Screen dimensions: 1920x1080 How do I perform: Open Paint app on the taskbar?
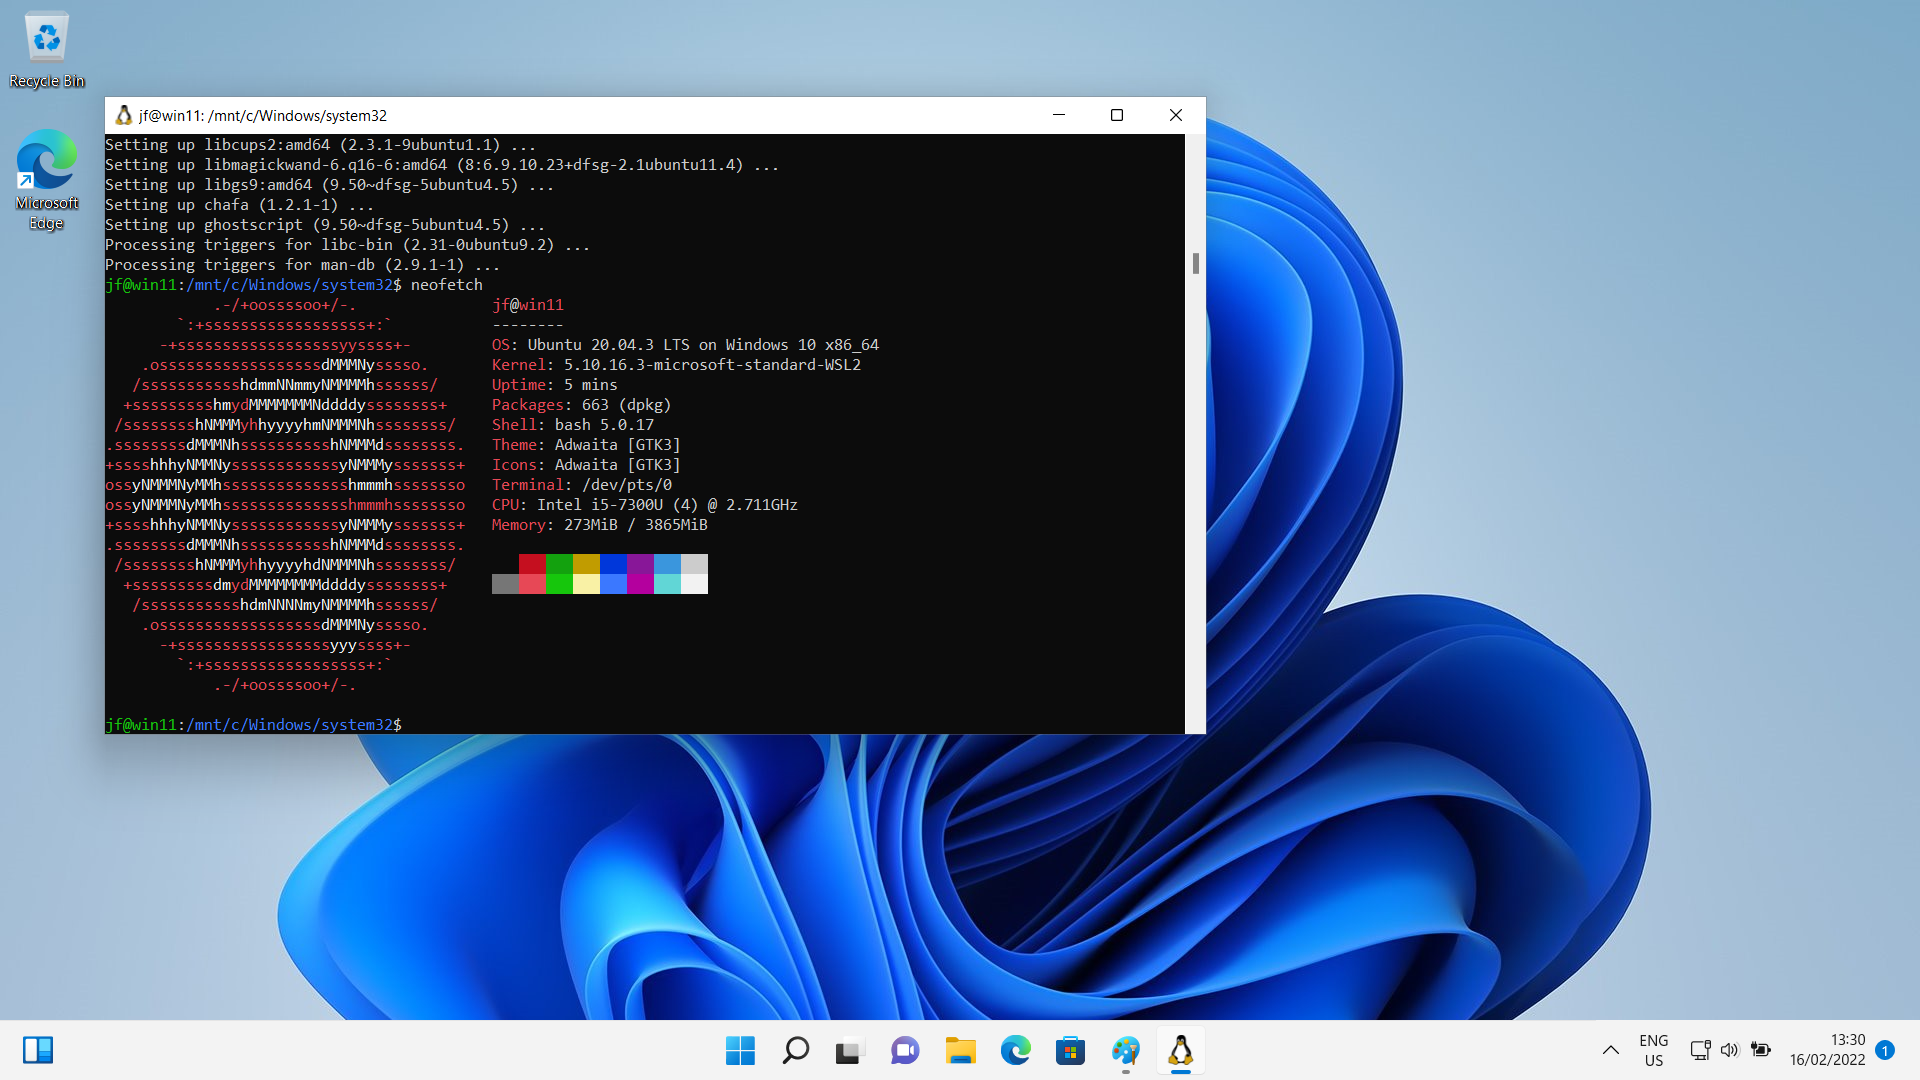1125,1050
